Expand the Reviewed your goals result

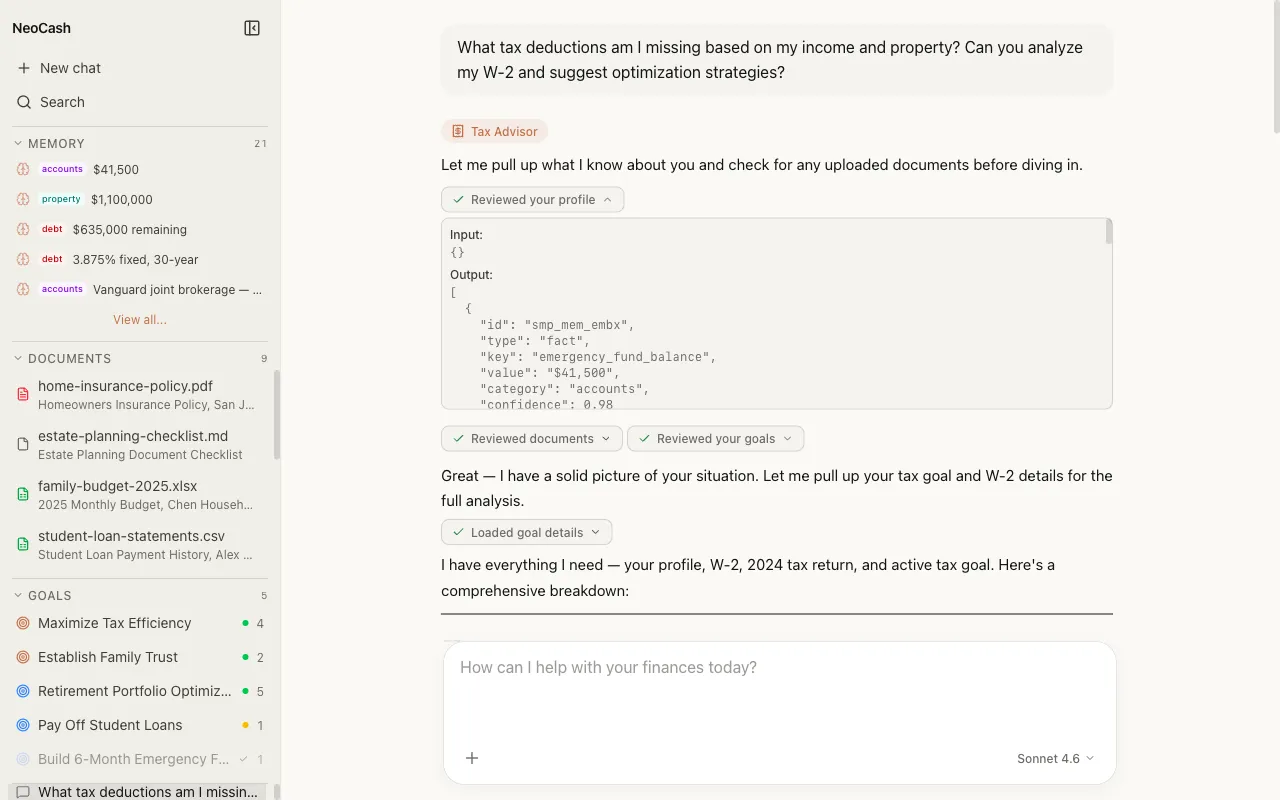tap(715, 439)
